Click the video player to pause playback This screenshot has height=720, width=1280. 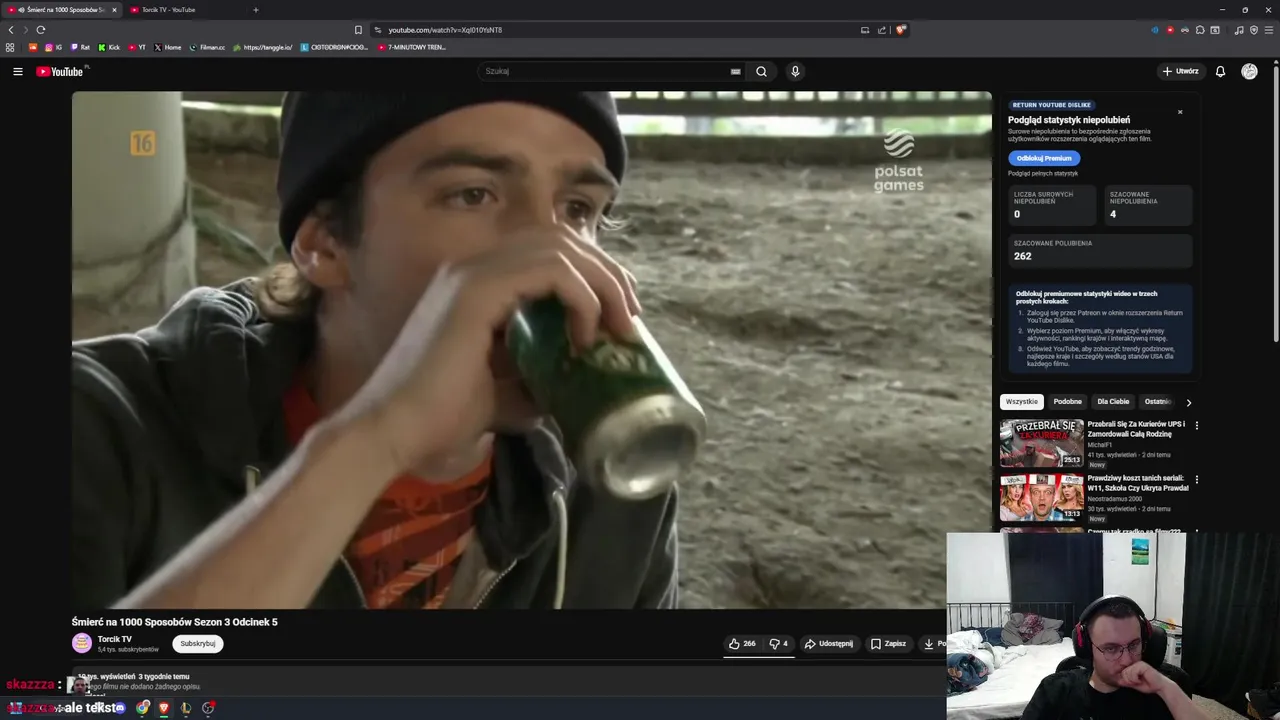tap(532, 350)
